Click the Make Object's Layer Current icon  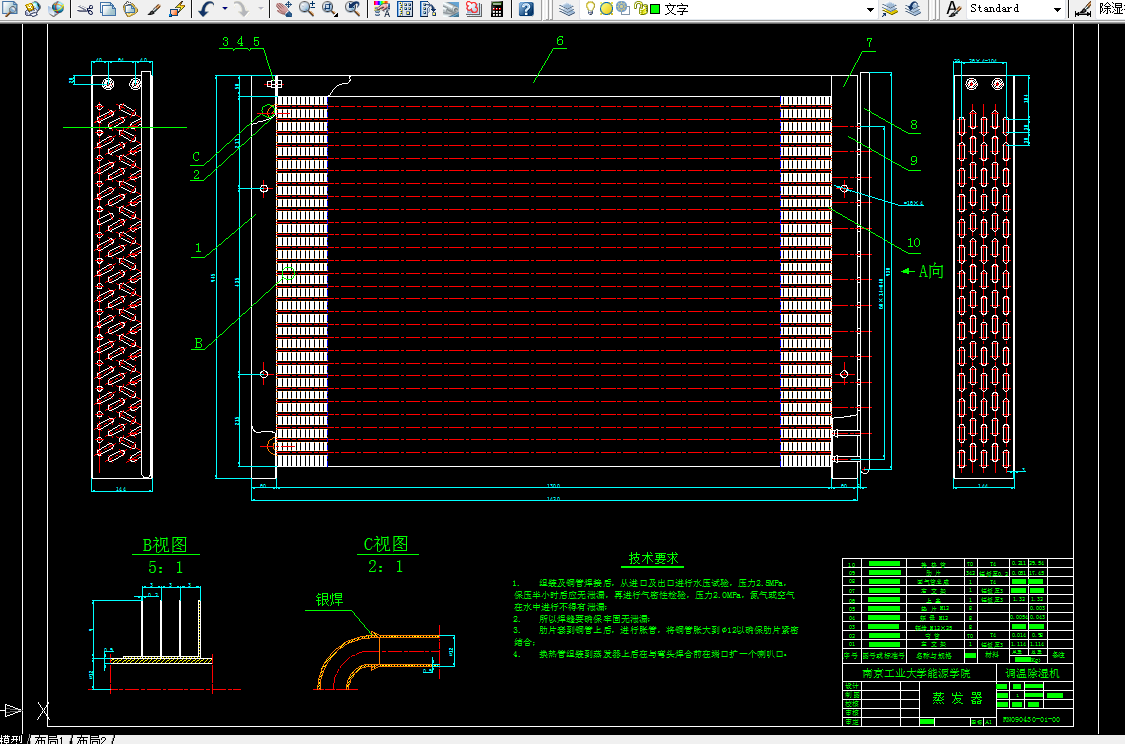coord(890,9)
